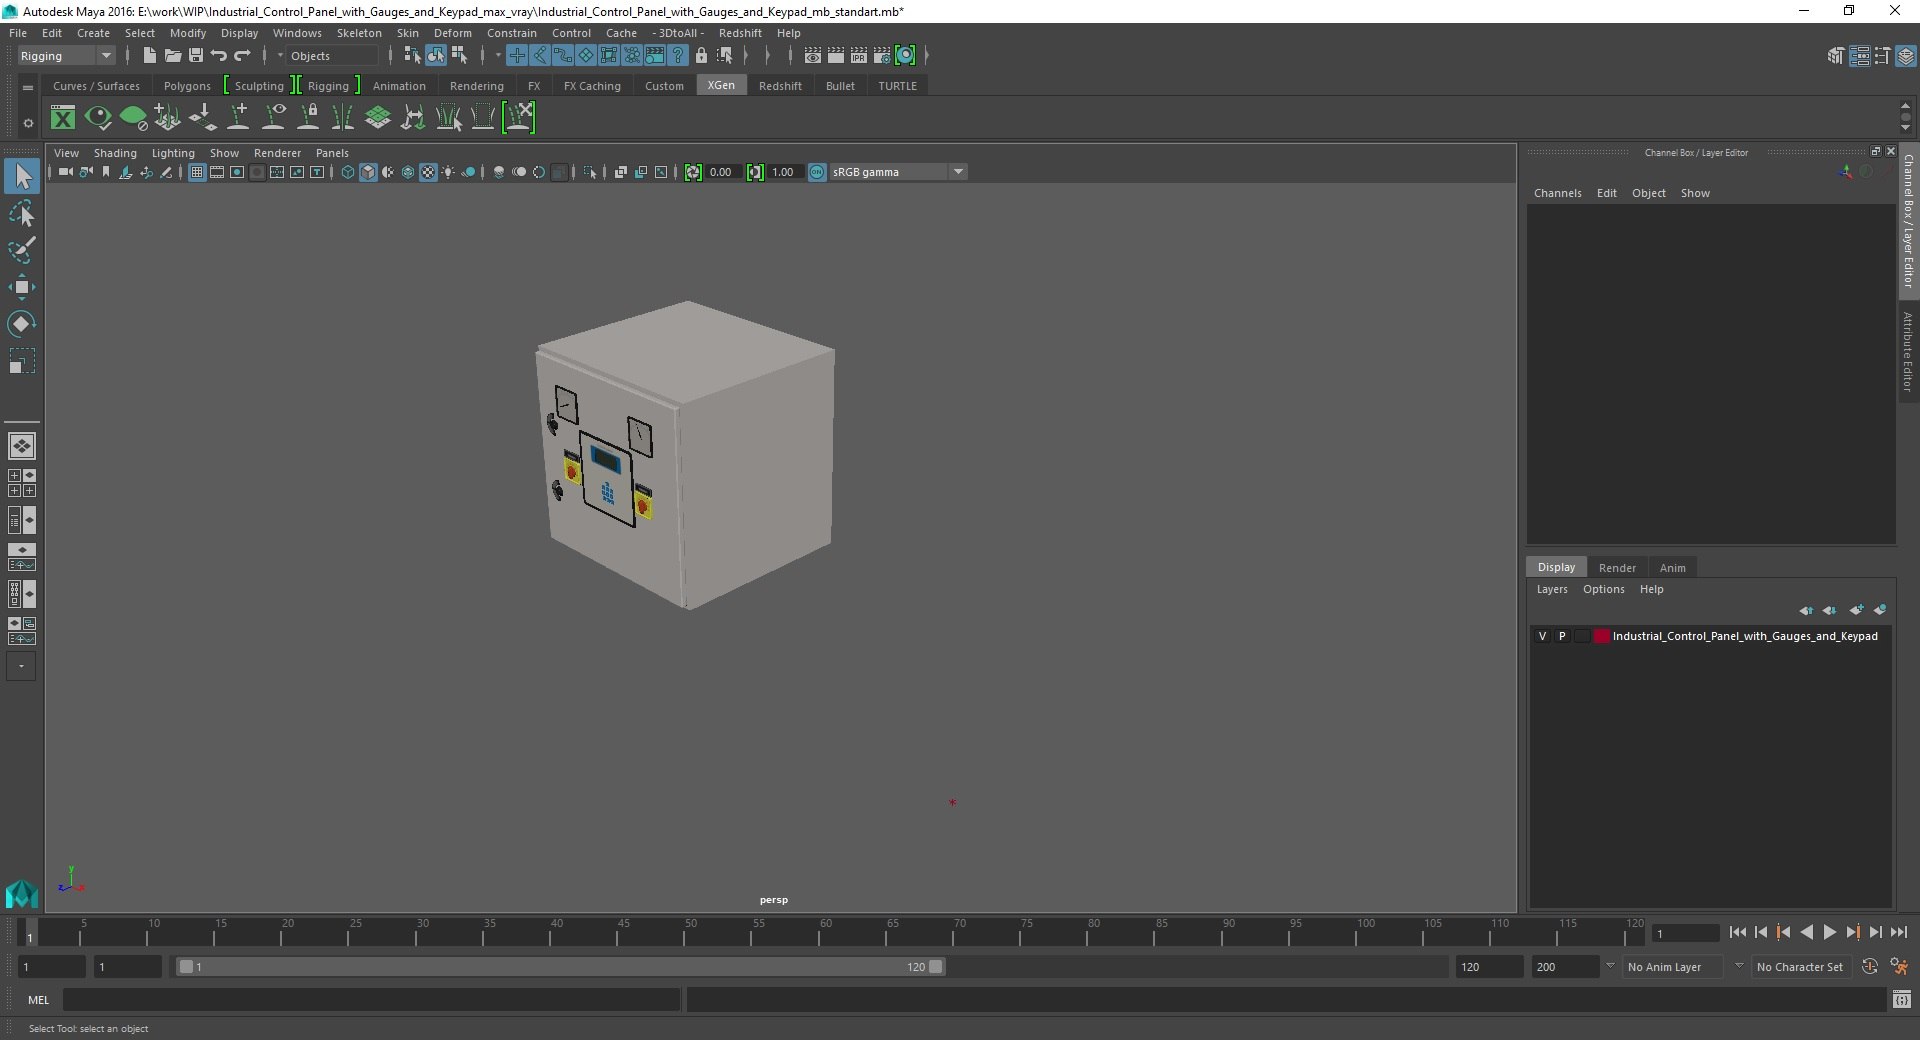Activate the Rotate tool in toolbox
The width and height of the screenshot is (1920, 1040).
[x=22, y=324]
